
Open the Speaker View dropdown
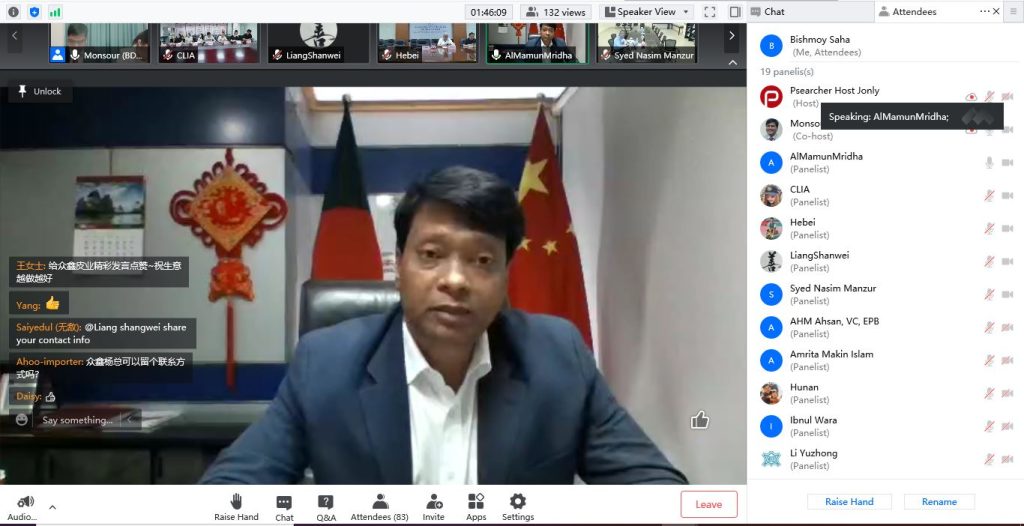coord(647,12)
